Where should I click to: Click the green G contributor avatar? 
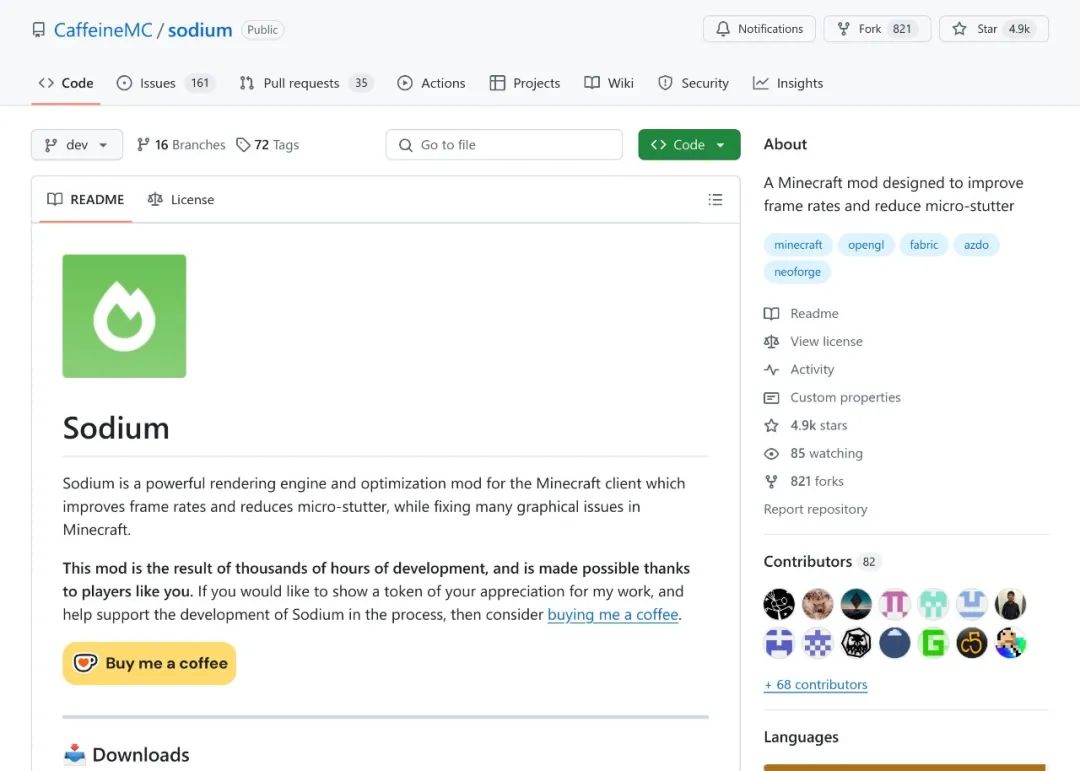coord(933,644)
